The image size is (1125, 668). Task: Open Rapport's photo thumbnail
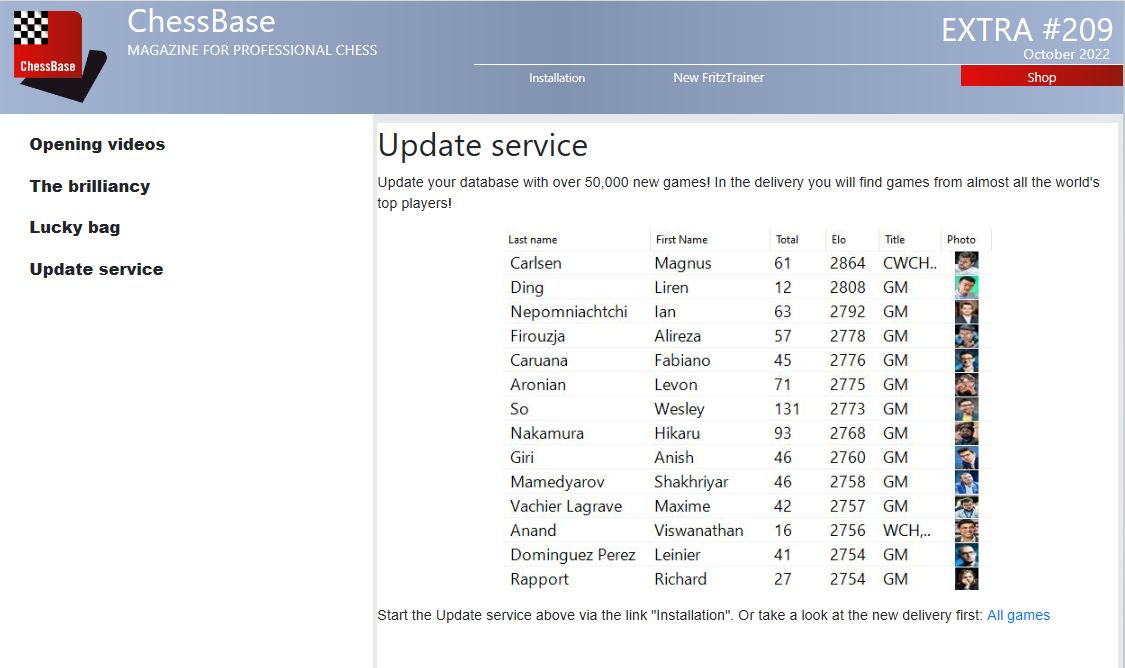click(x=966, y=579)
